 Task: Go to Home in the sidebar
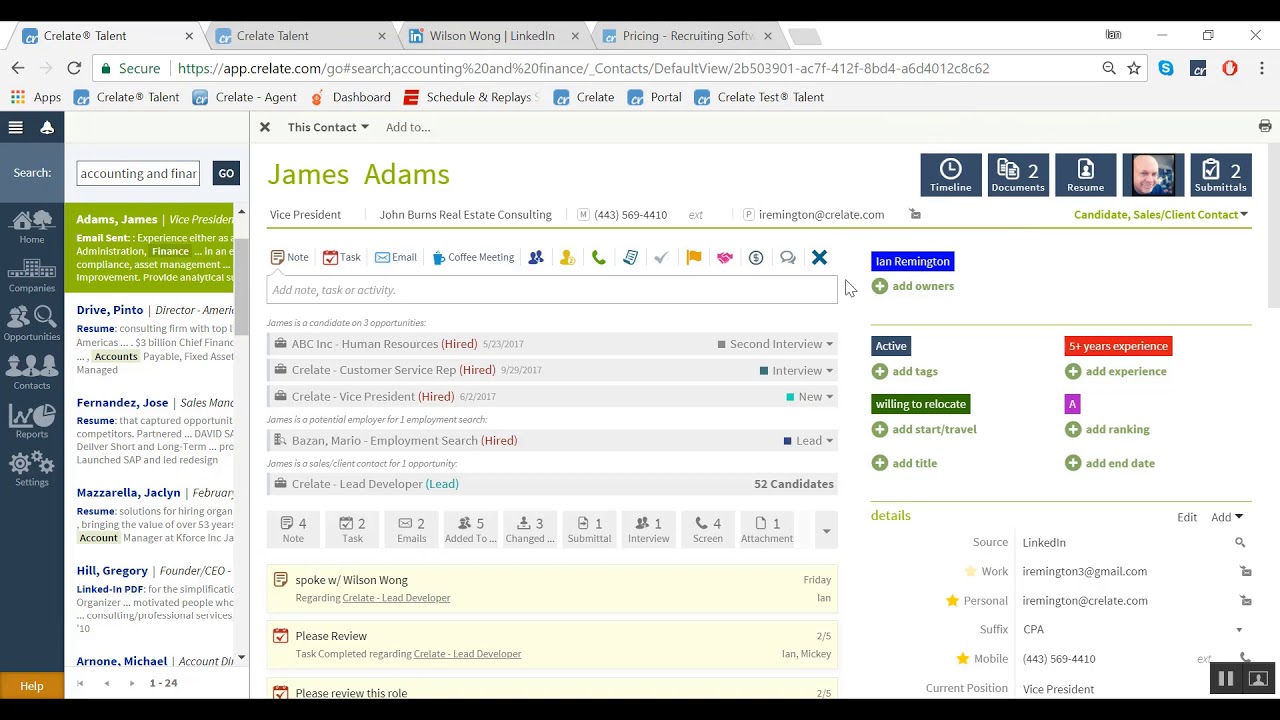point(32,227)
